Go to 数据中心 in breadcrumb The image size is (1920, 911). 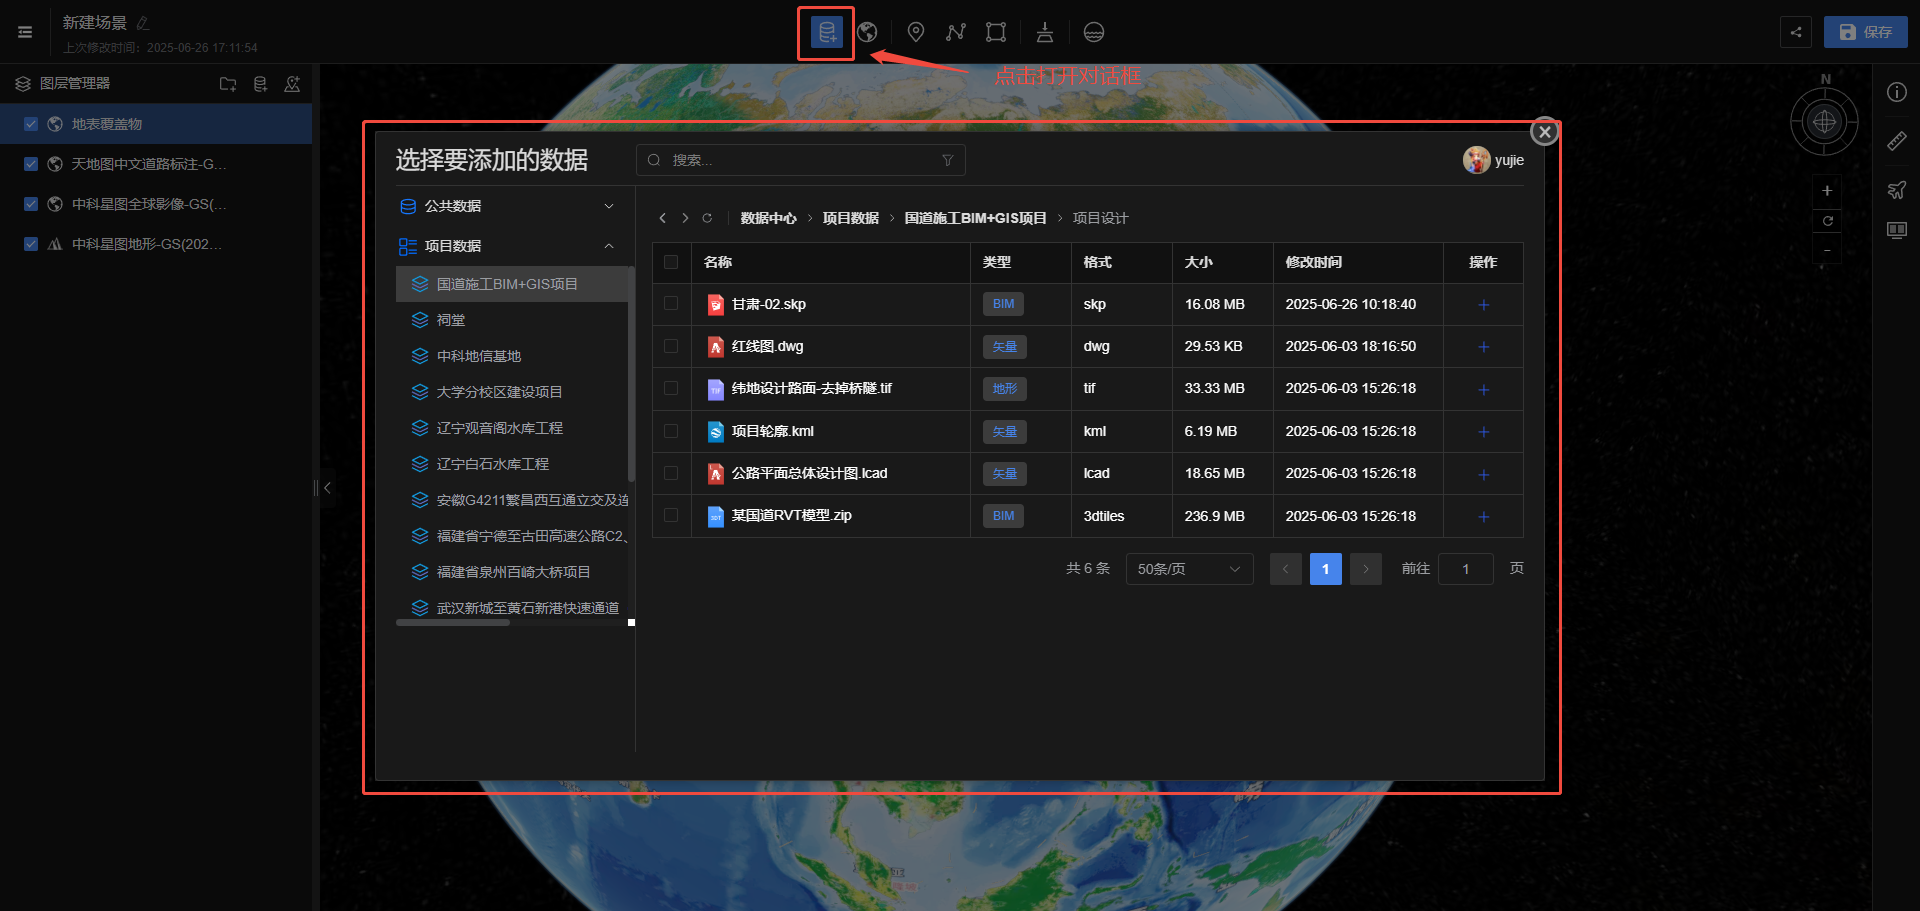[x=768, y=218]
